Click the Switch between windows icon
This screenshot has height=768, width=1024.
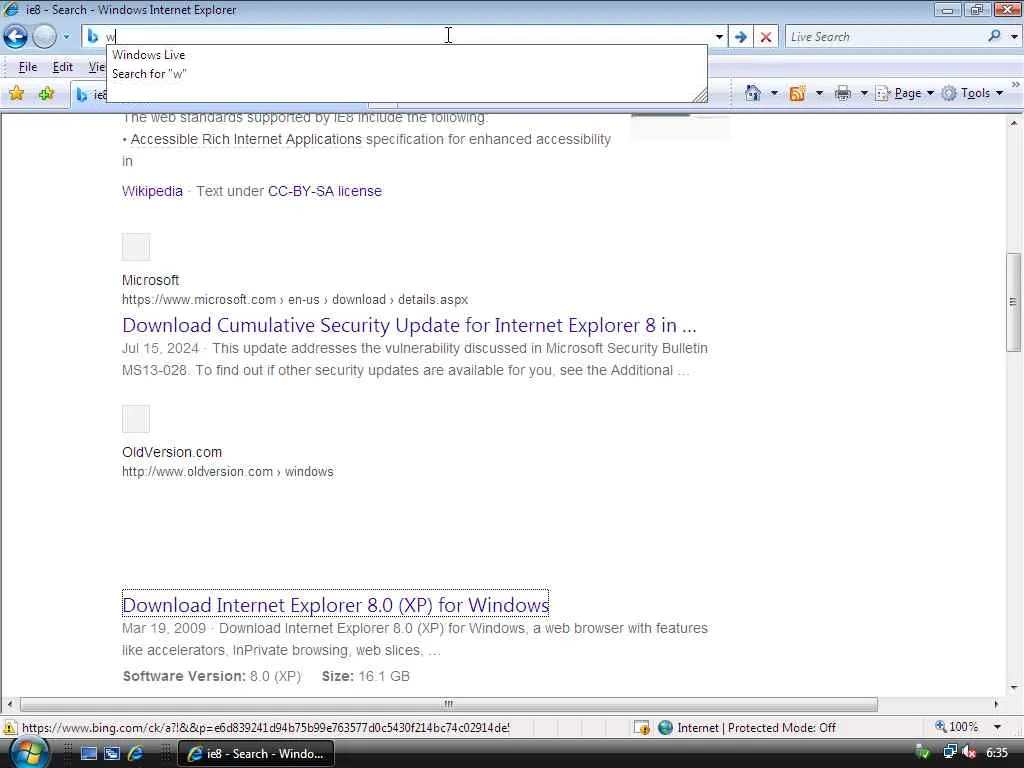[112, 754]
